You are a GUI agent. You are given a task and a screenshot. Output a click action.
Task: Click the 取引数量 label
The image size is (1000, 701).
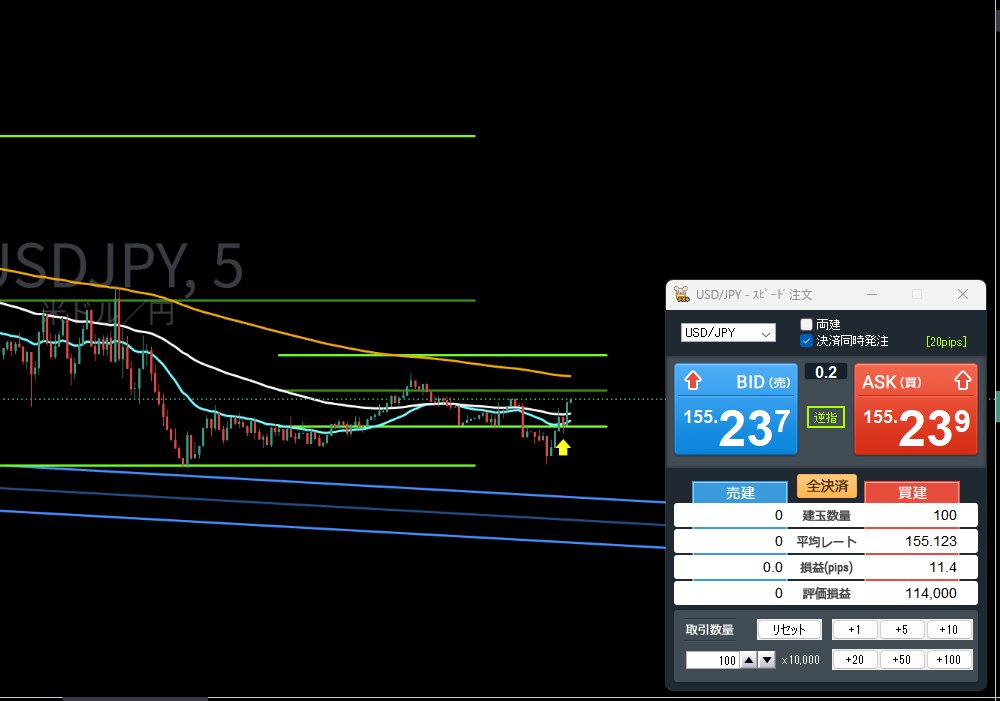[709, 630]
